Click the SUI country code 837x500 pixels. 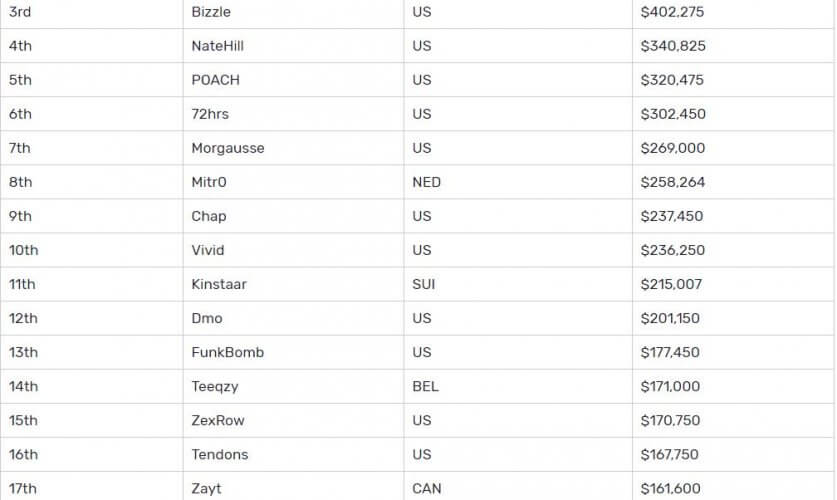424,284
